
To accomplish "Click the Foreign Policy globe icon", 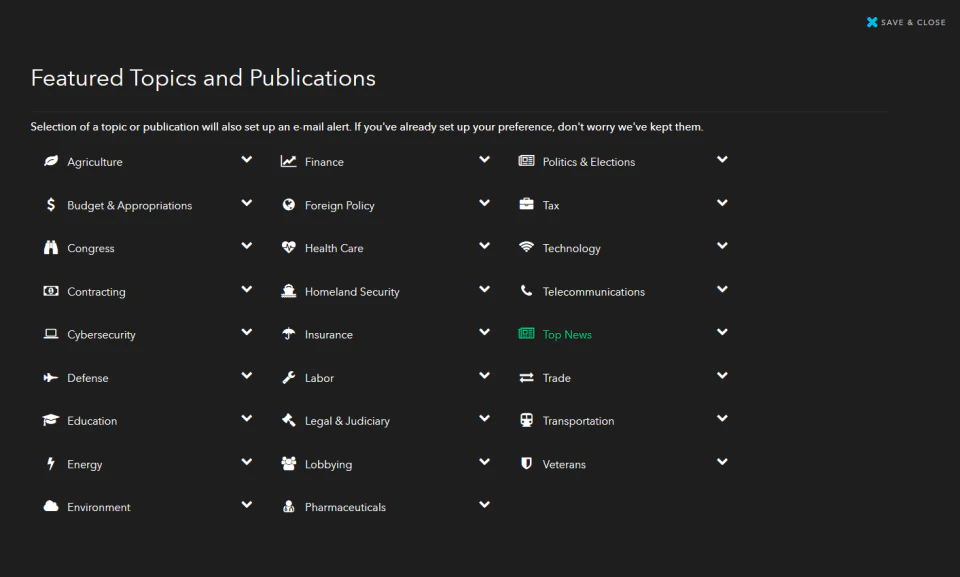I will [x=288, y=204].
